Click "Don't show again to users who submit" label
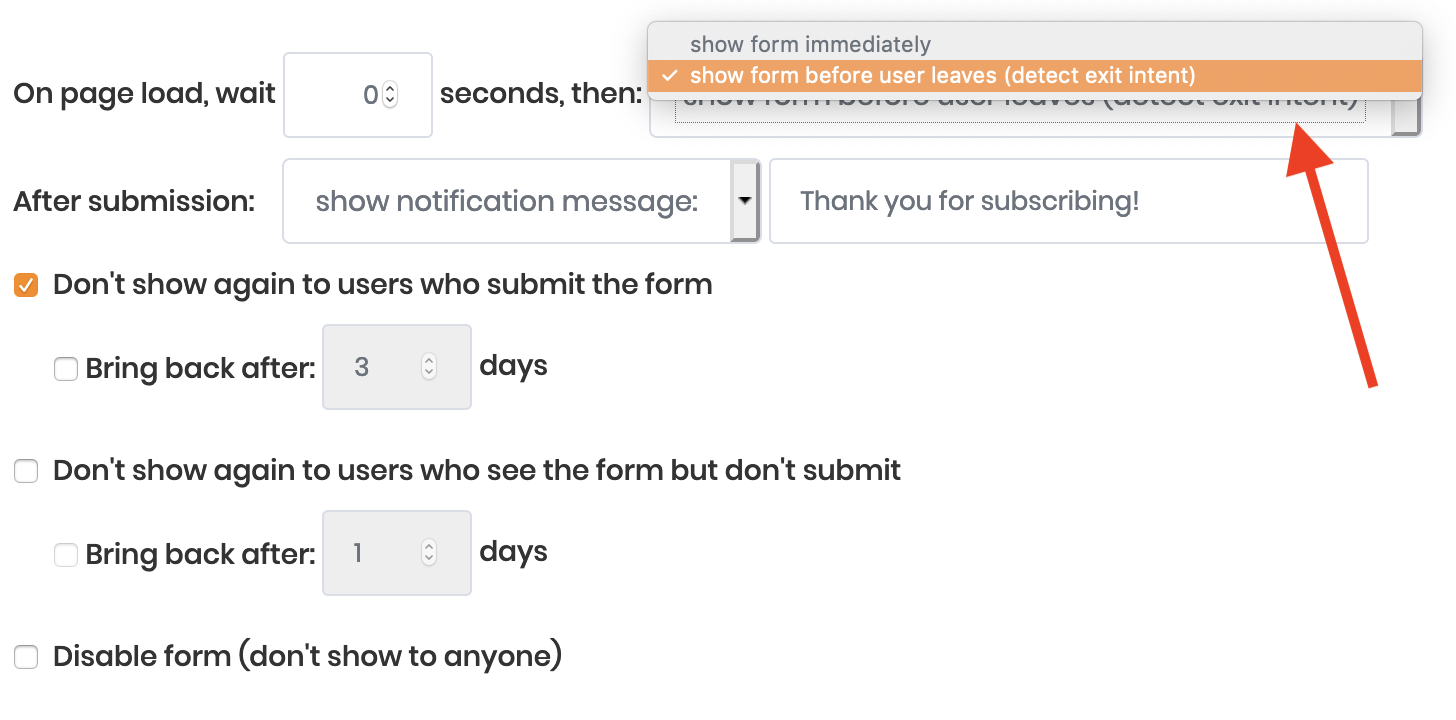The height and width of the screenshot is (720, 1456). 382,285
